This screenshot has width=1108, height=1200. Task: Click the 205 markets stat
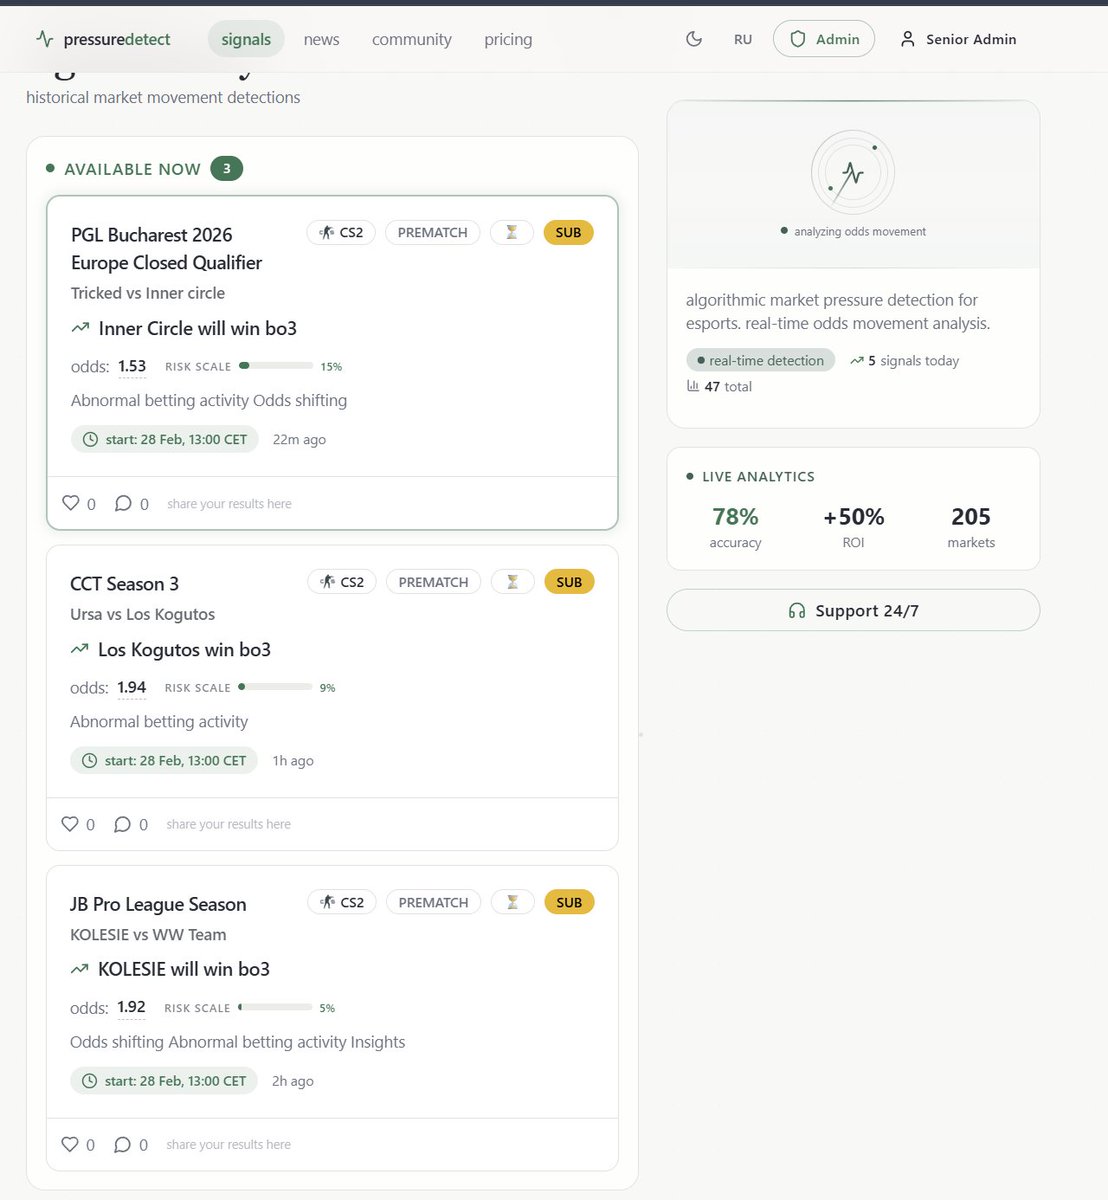pos(971,527)
